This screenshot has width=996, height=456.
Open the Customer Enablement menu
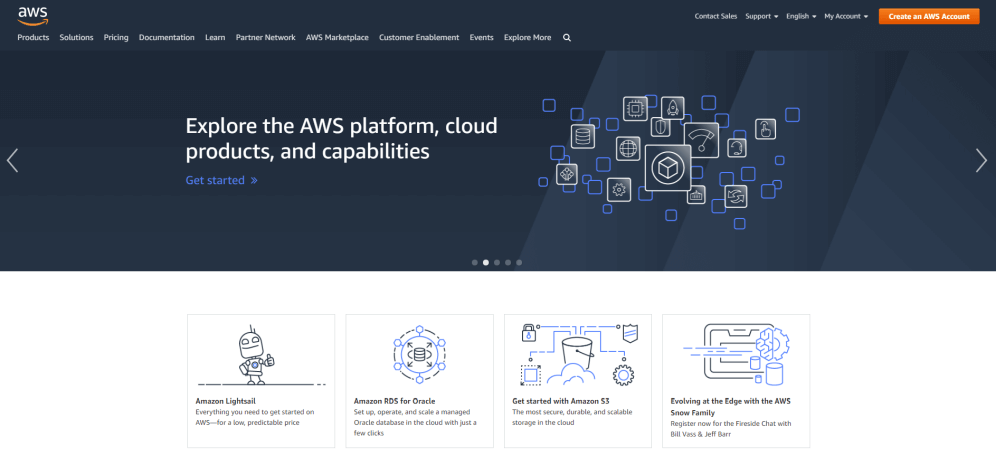[419, 37]
